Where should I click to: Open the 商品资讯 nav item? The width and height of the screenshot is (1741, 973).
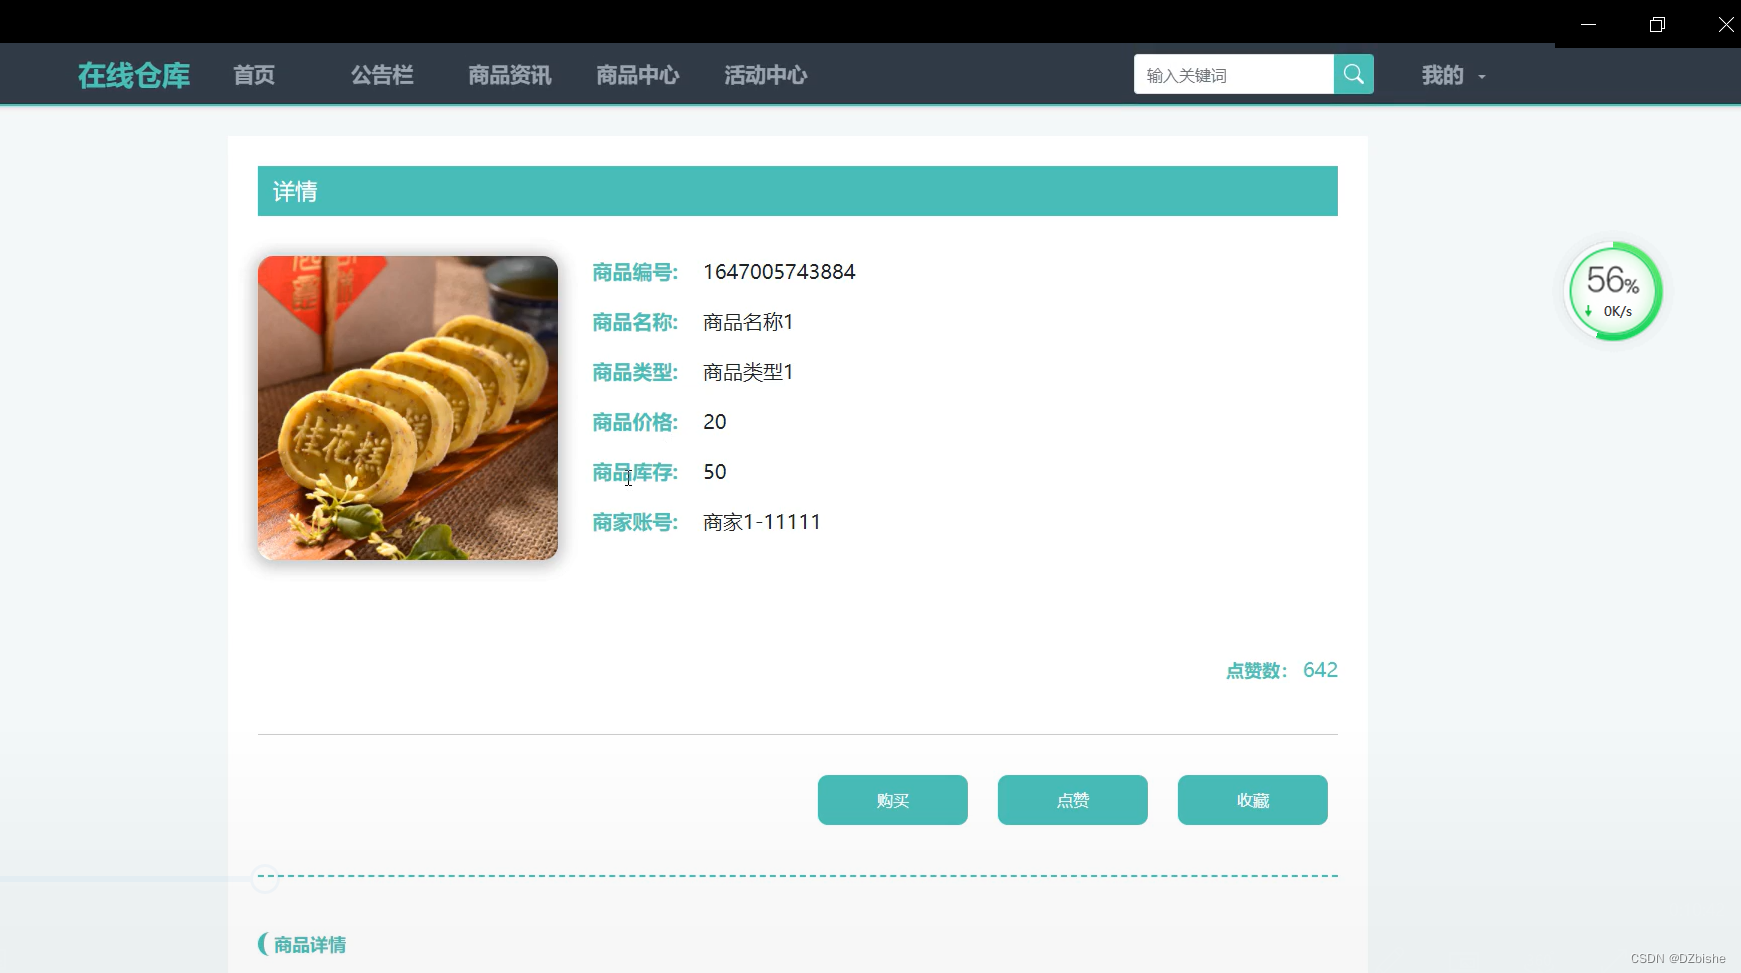(510, 75)
